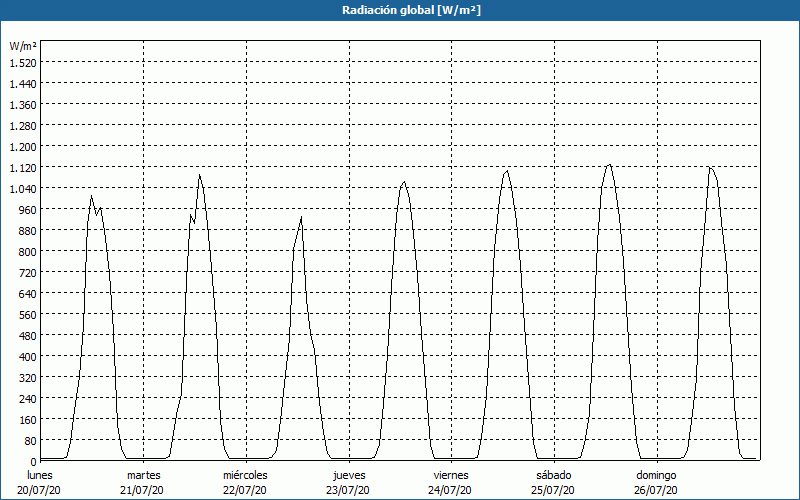The height and width of the screenshot is (500, 800).
Task: Click the 'jueves' day label
Action: (349, 475)
